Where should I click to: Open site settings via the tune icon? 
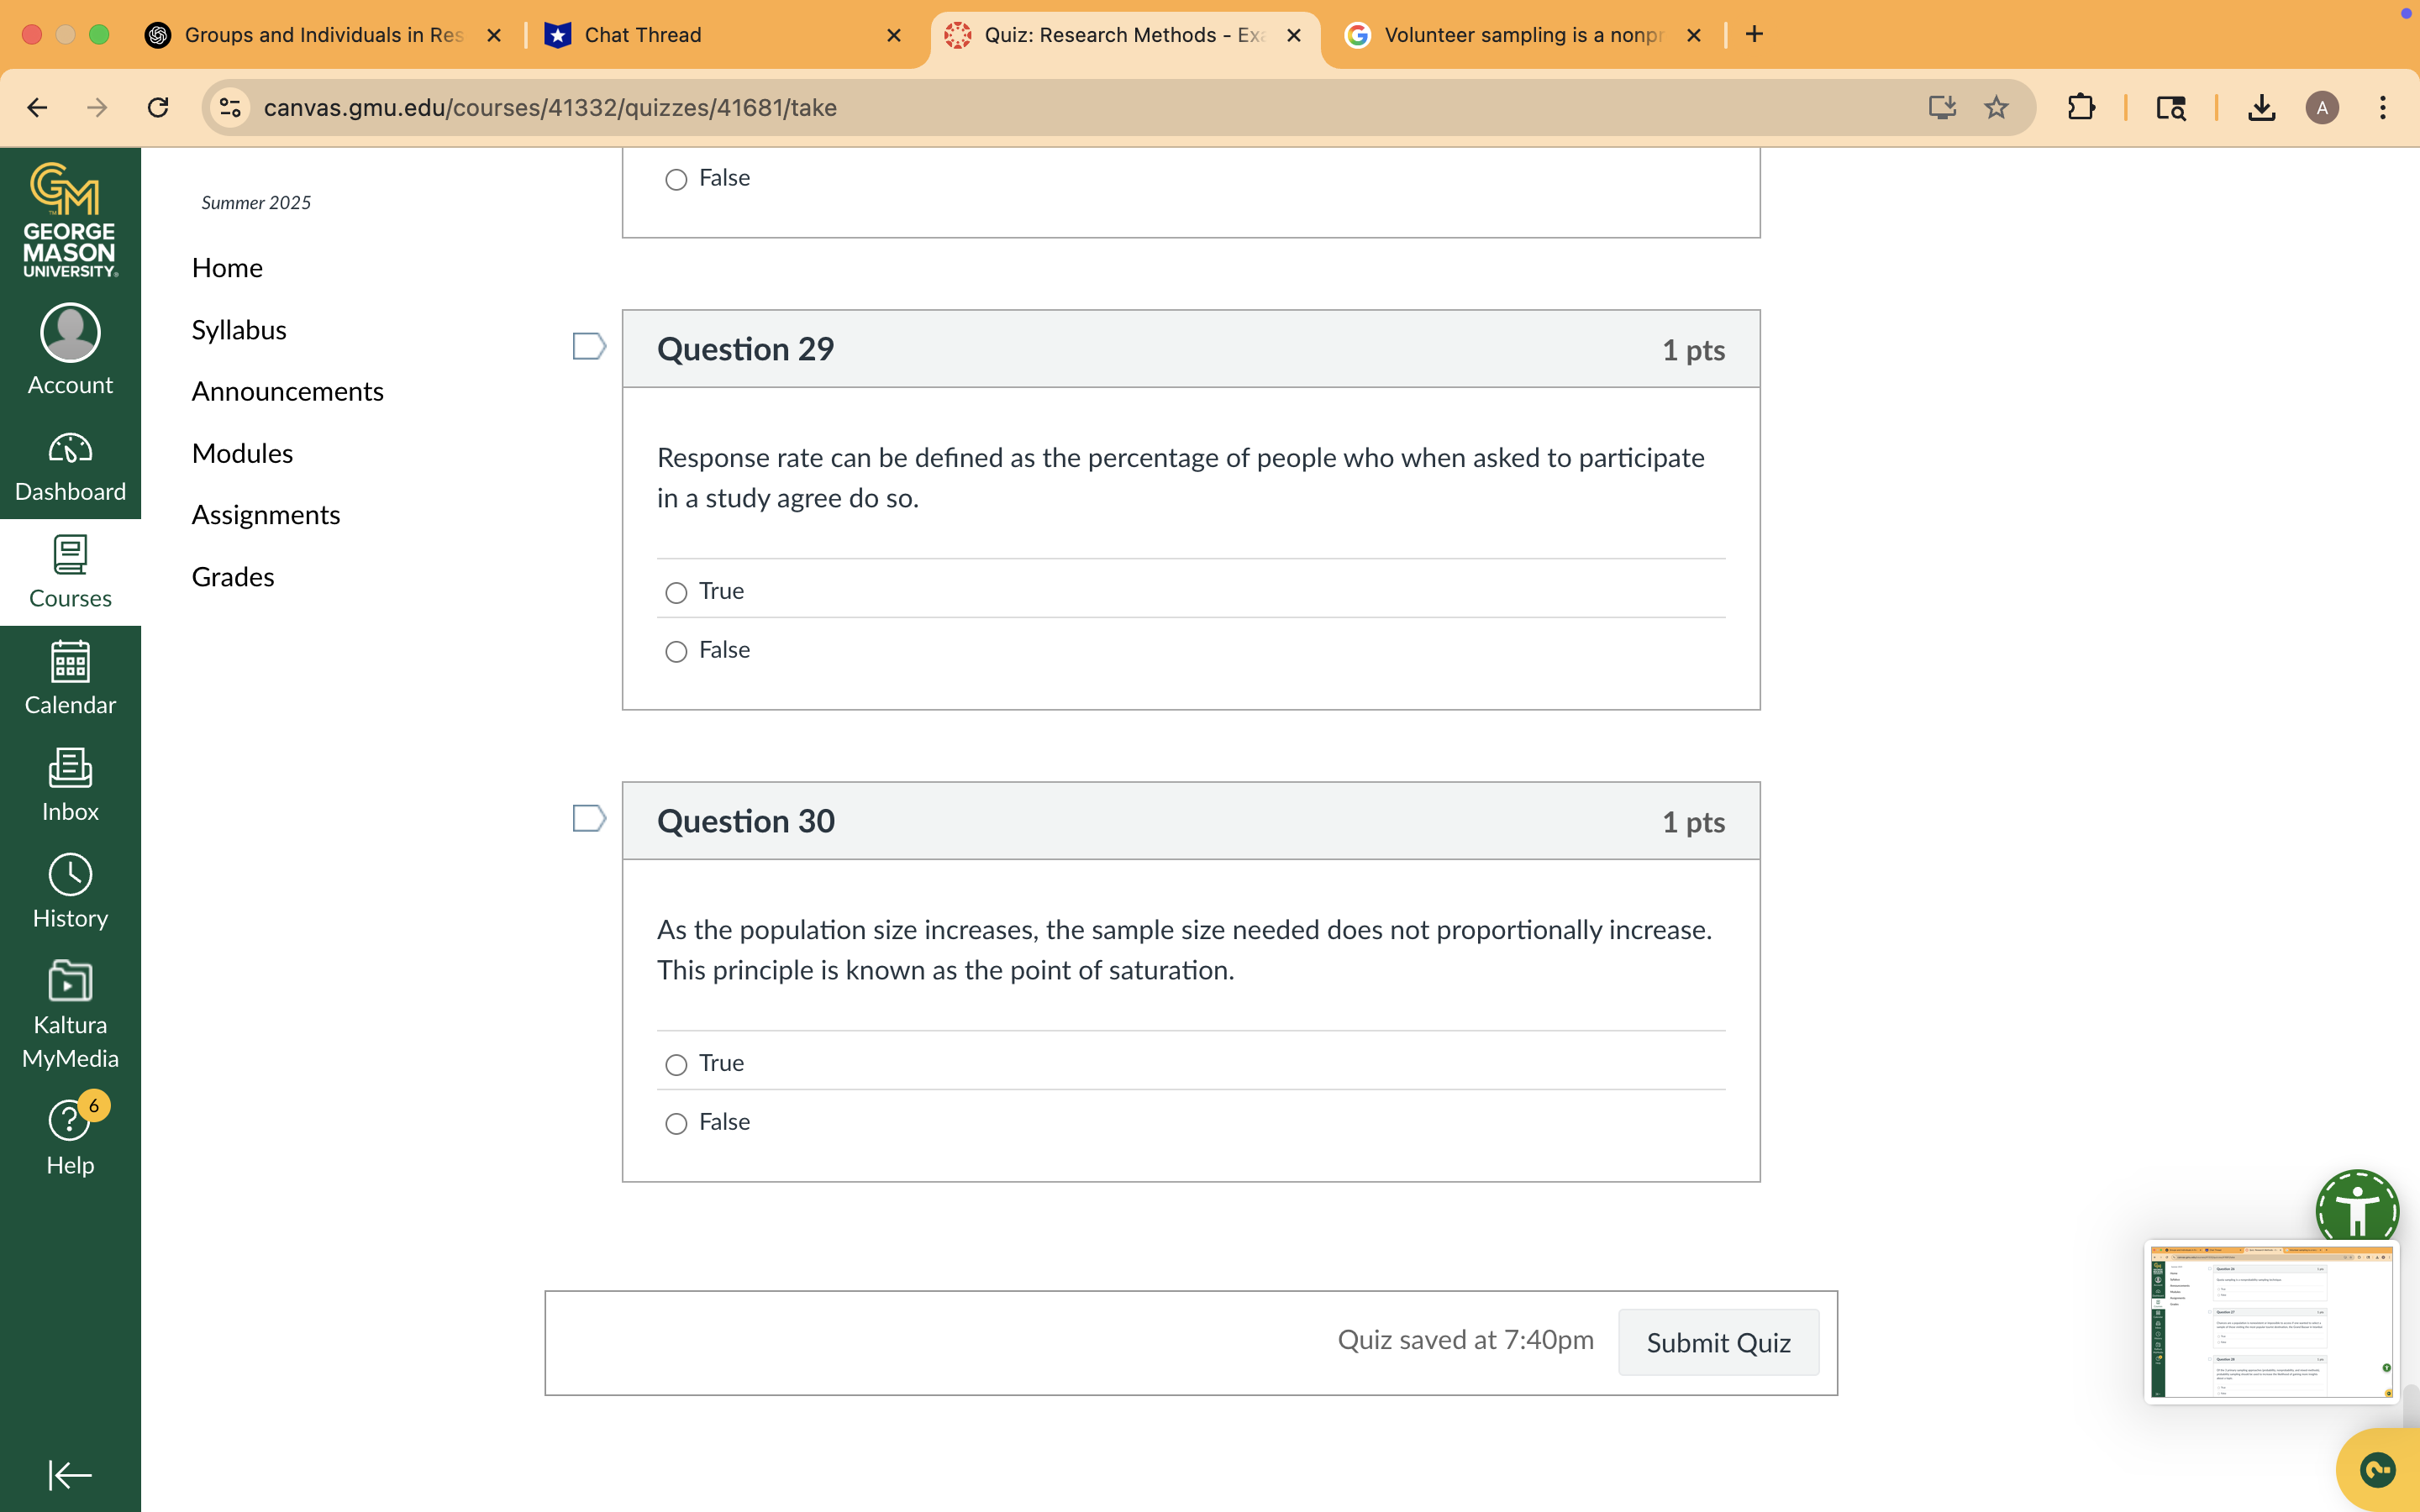(230, 107)
